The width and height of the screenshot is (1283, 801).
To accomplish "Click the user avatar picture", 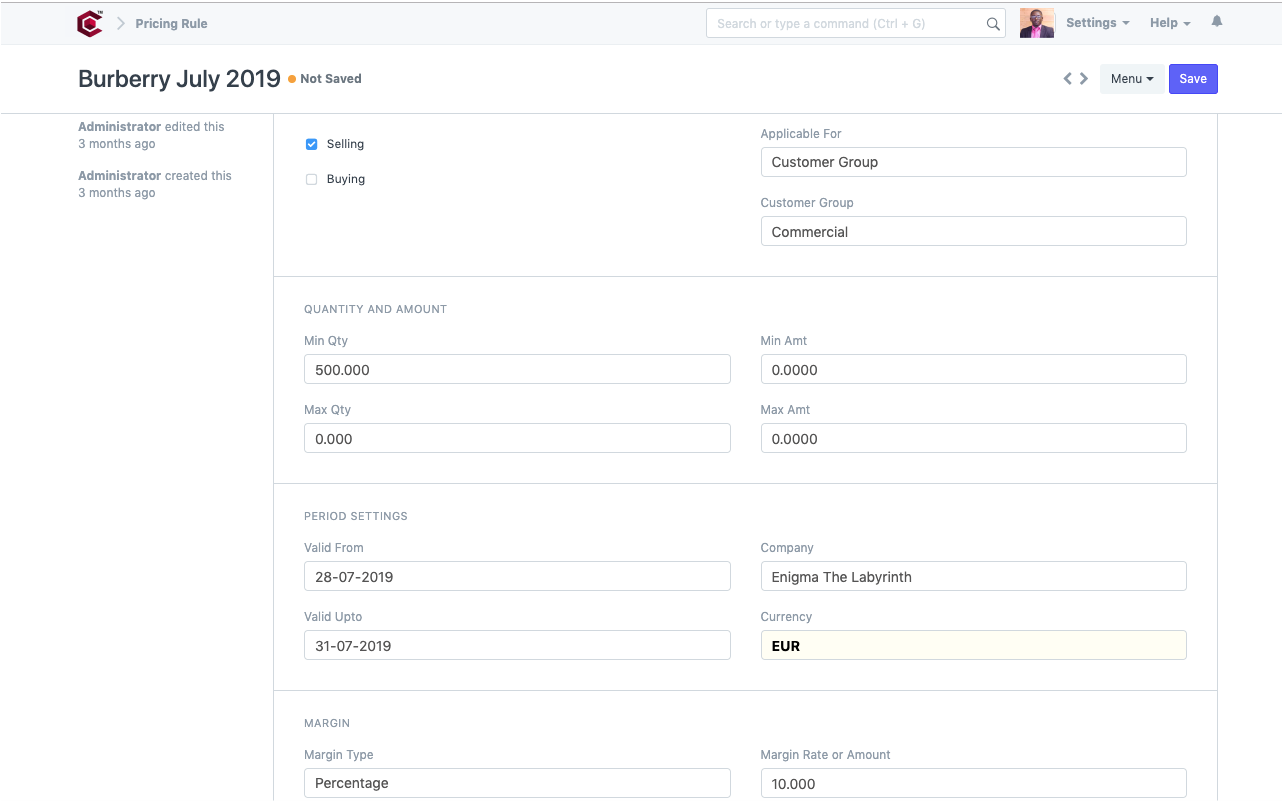I will coord(1037,23).
